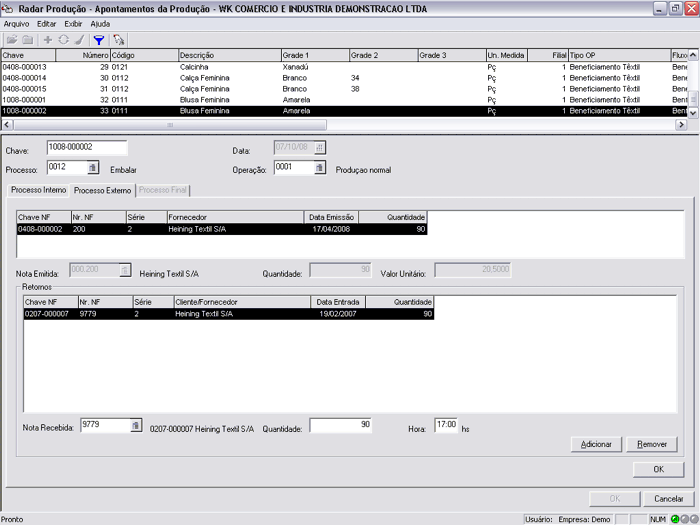Click into the Hora time field

coord(445,425)
